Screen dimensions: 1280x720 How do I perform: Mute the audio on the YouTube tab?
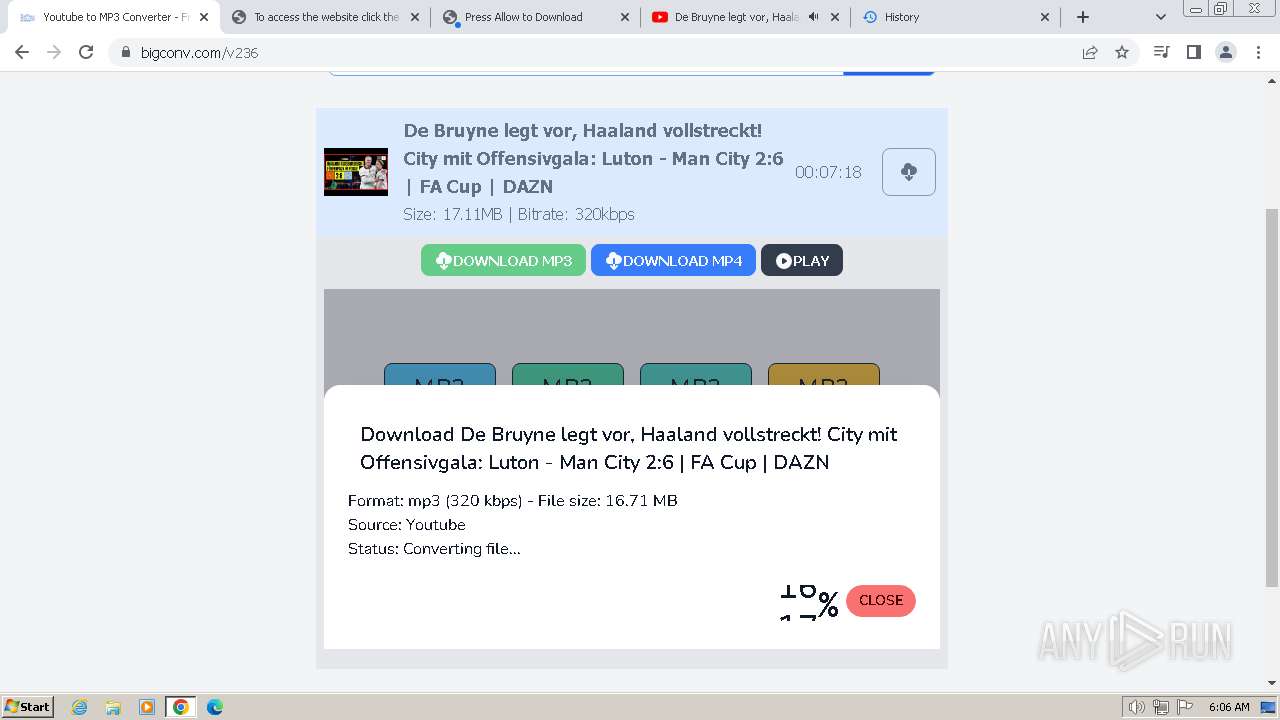click(x=813, y=17)
